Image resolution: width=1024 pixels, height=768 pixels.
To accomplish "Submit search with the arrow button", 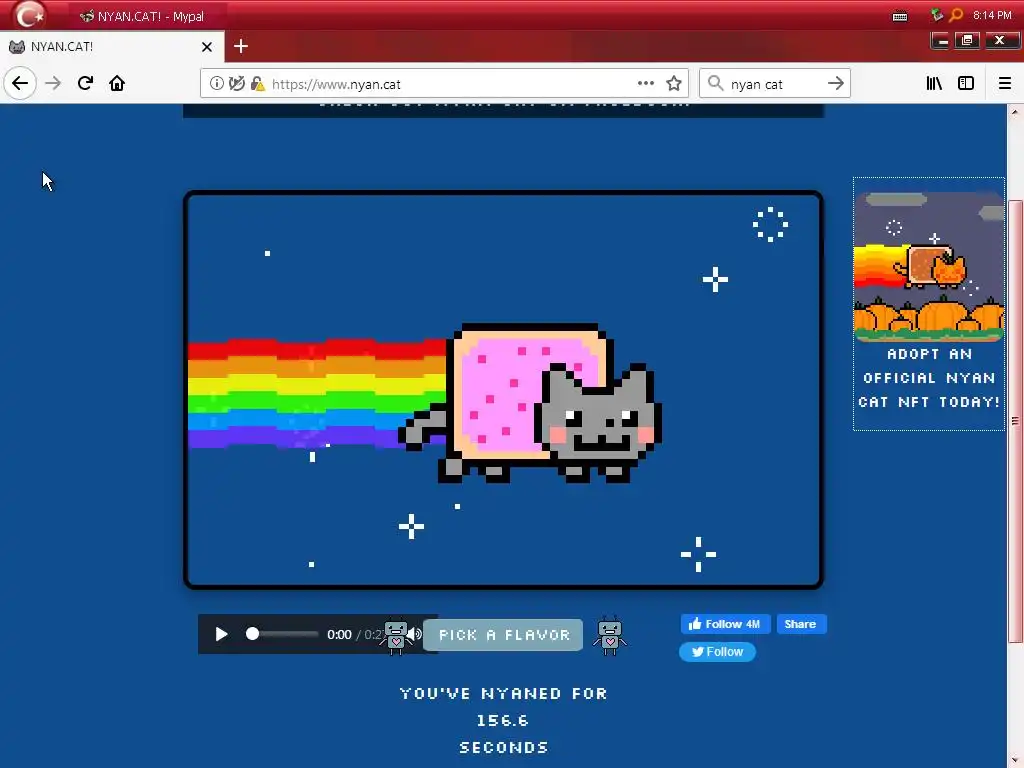I will coord(835,84).
